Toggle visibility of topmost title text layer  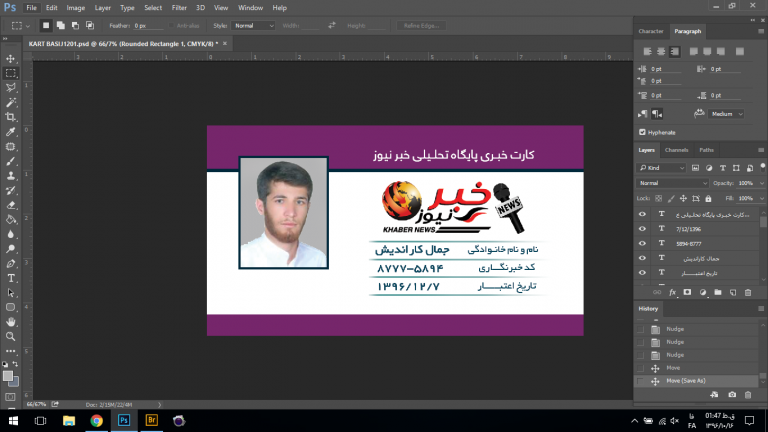tap(642, 214)
